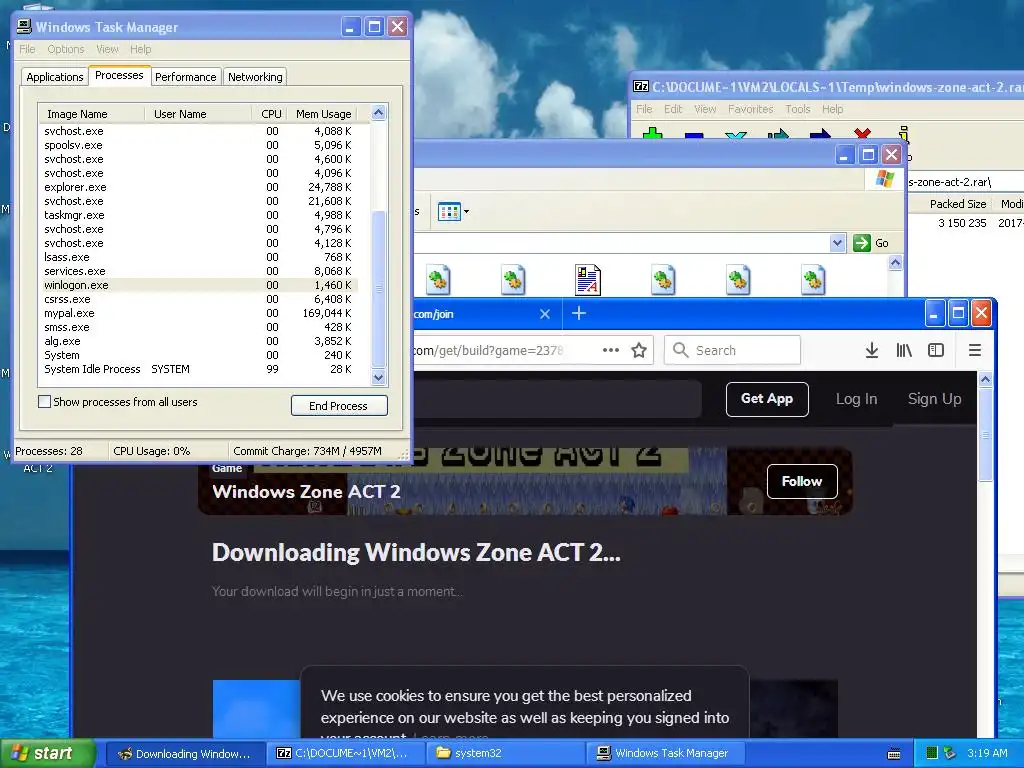Click the Follow button
The height and width of the screenshot is (768, 1024).
pyautogui.click(x=802, y=481)
